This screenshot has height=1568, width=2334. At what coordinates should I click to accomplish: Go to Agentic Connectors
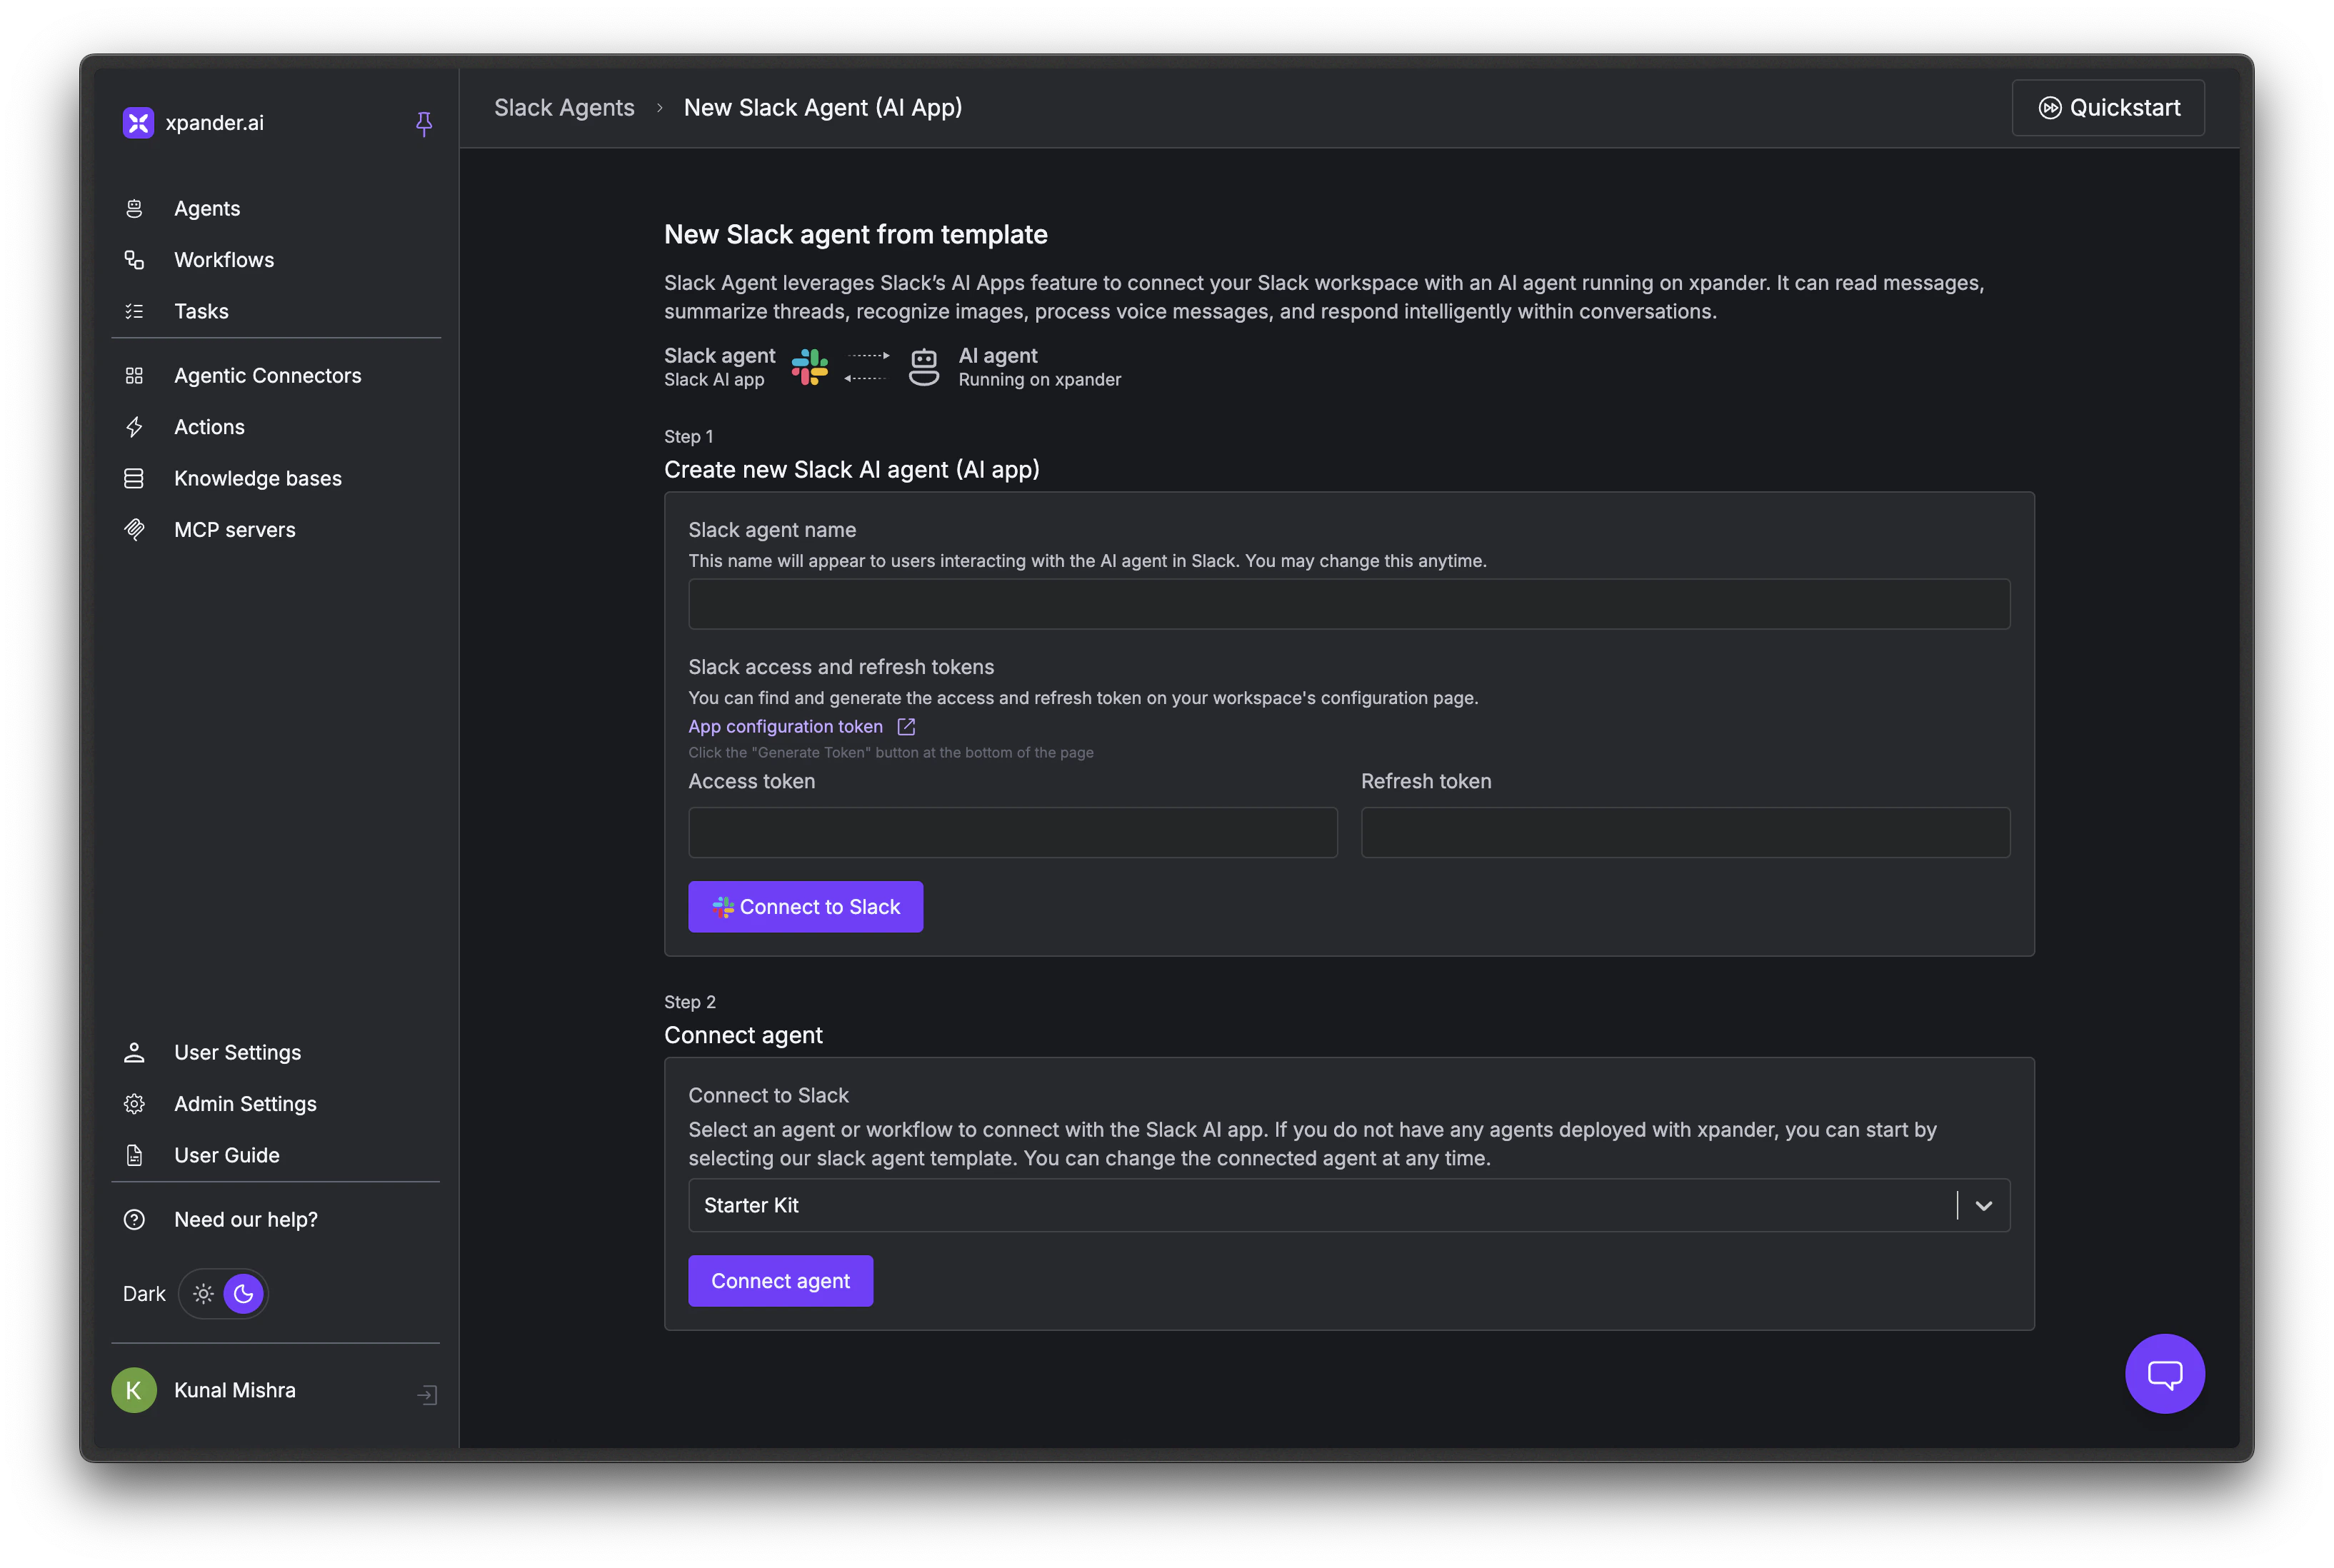(268, 375)
